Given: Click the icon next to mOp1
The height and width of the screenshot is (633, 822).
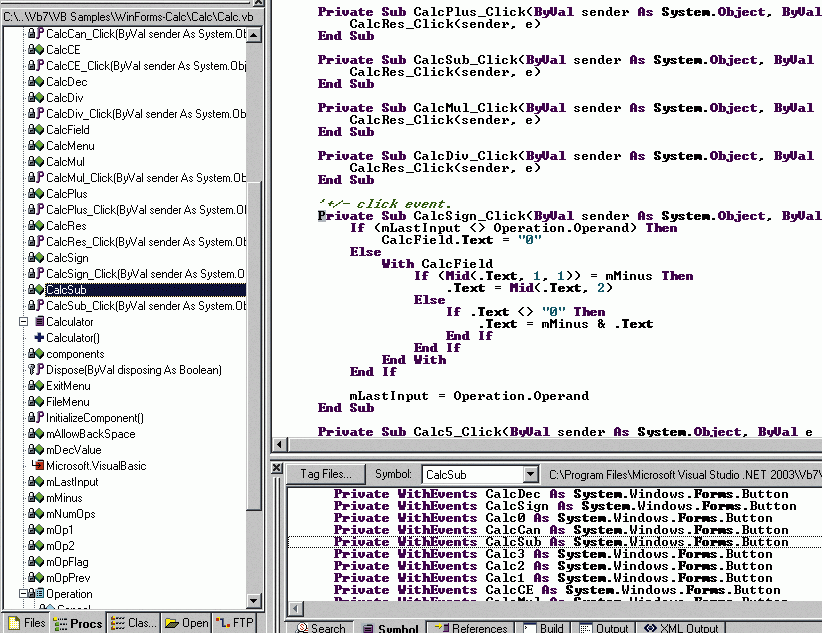Looking at the screenshot, I should tap(36, 530).
